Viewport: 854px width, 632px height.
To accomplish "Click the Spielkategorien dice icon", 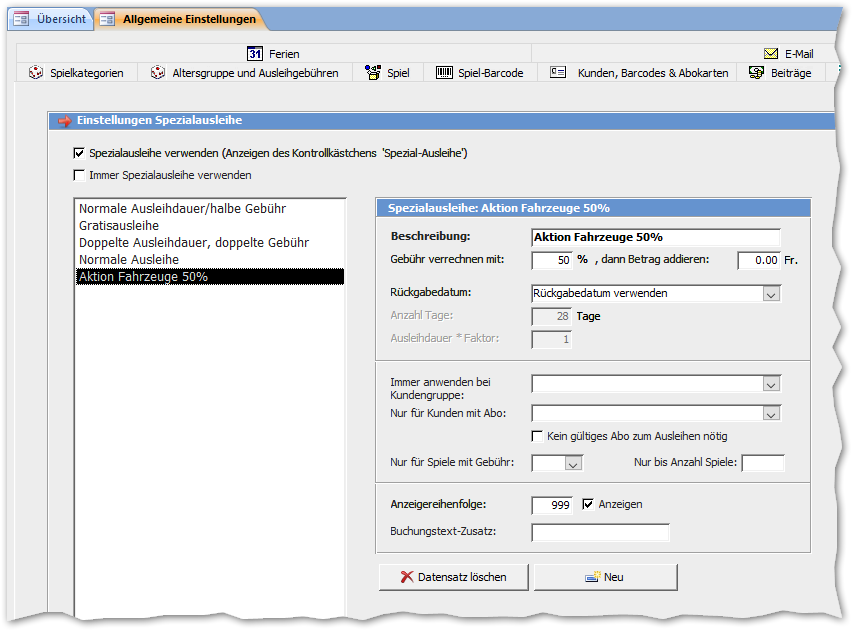I will [36, 72].
